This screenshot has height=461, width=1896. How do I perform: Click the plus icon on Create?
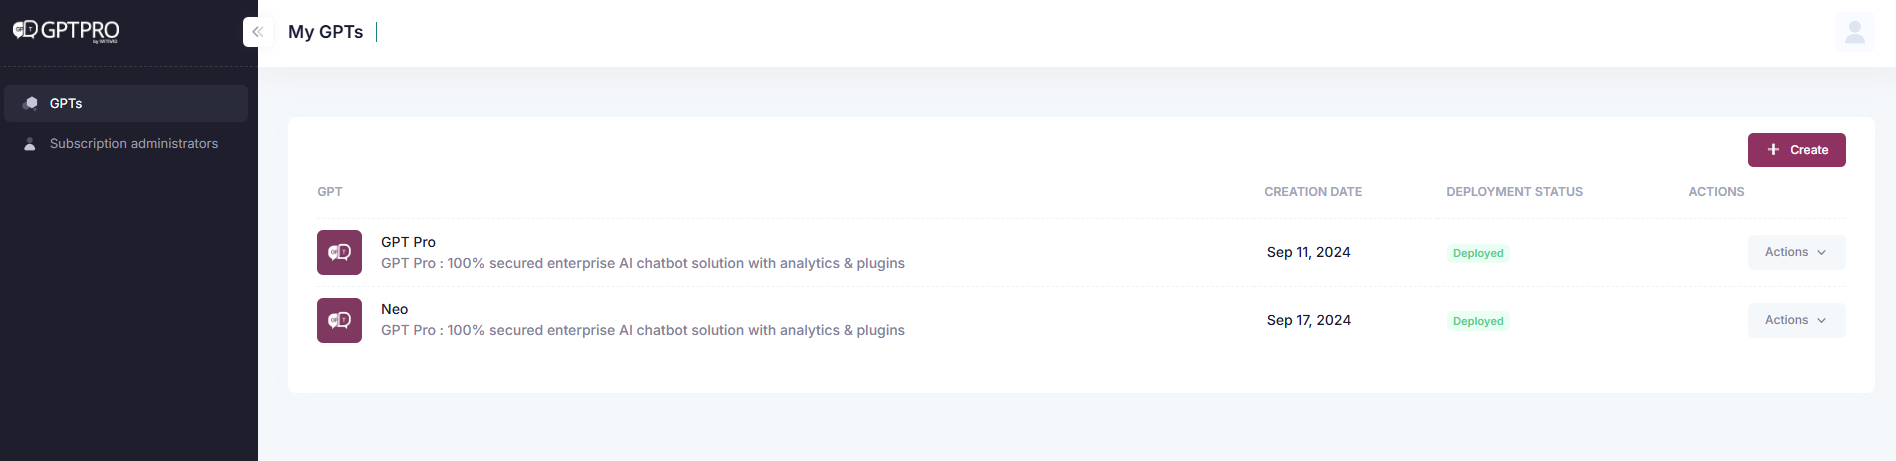[1773, 150]
